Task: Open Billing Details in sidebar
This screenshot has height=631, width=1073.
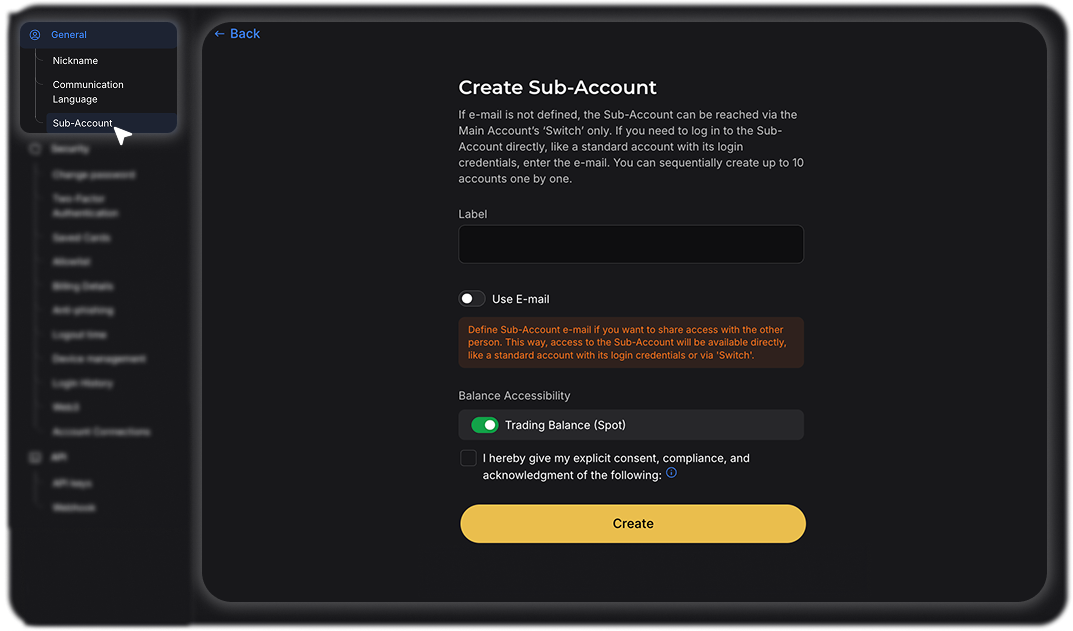Action: click(x=83, y=286)
